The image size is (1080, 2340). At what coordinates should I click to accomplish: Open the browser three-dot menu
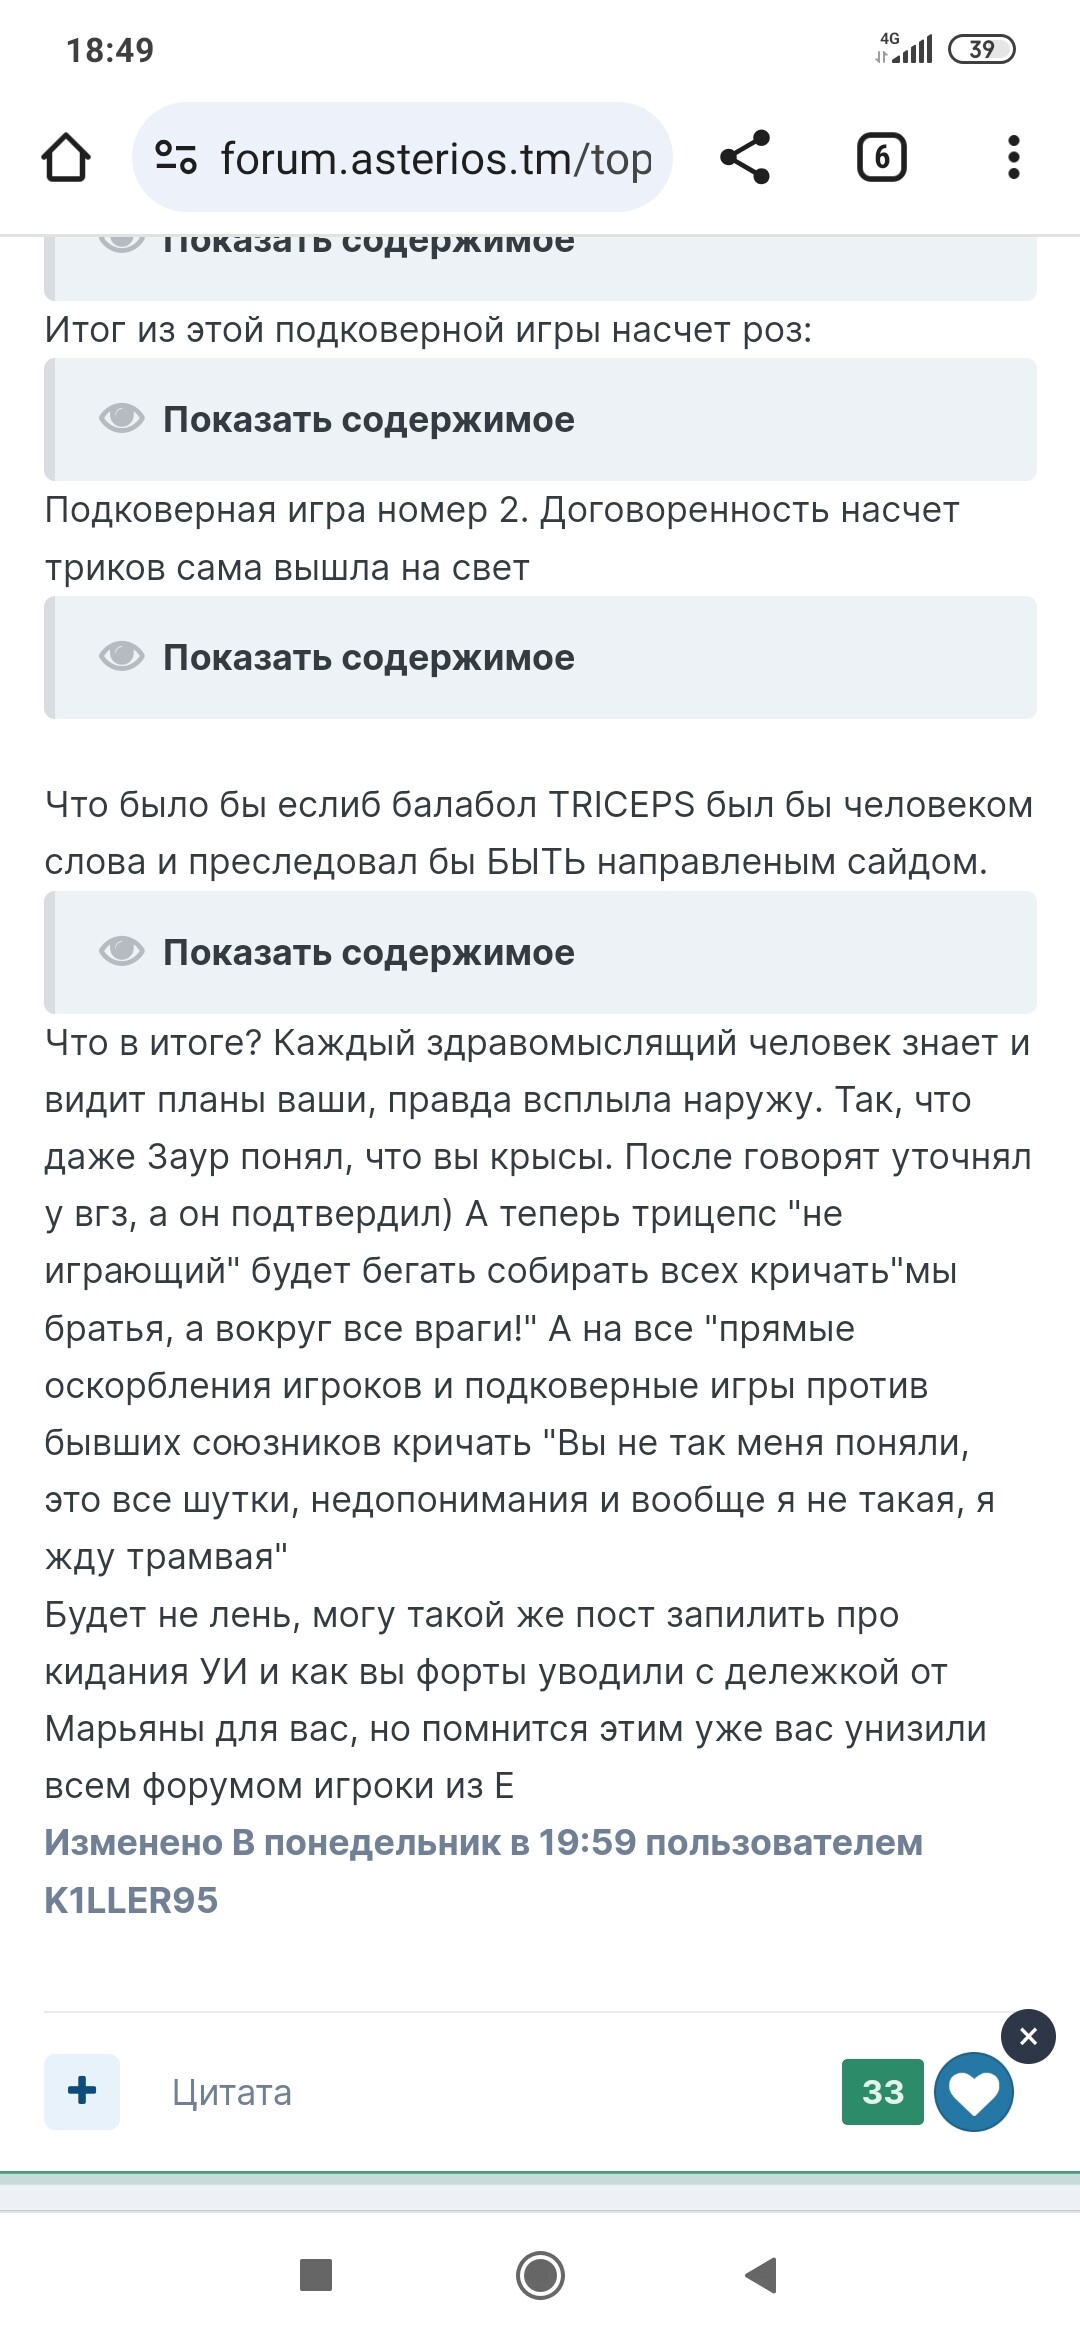point(1013,158)
